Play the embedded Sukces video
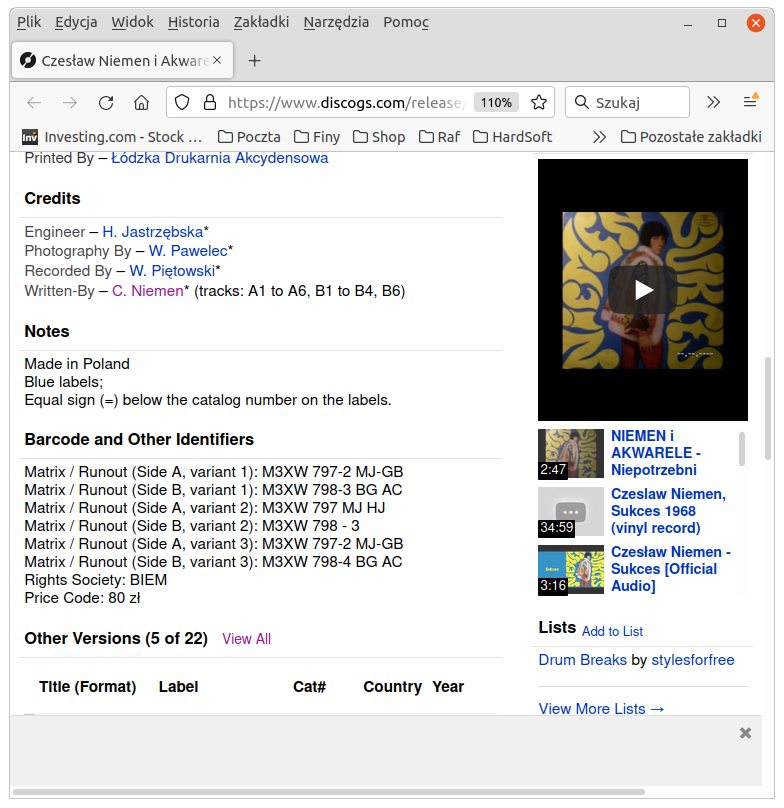This screenshot has height=808, width=784. point(643,290)
